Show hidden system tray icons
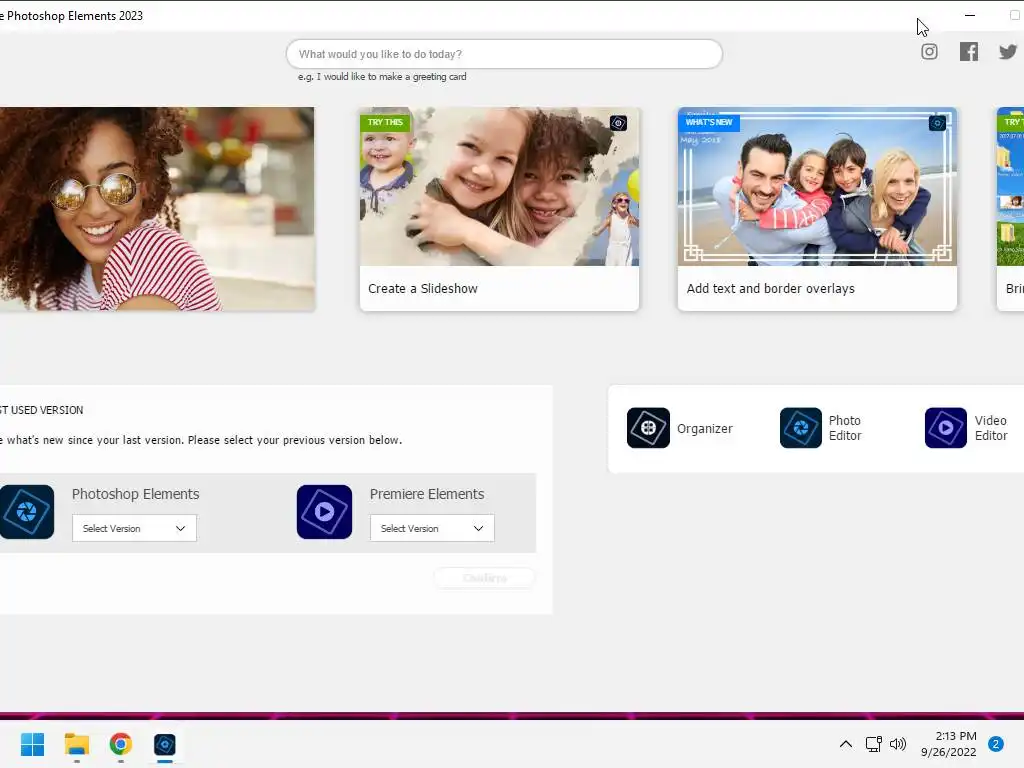This screenshot has width=1024, height=768. pos(846,744)
